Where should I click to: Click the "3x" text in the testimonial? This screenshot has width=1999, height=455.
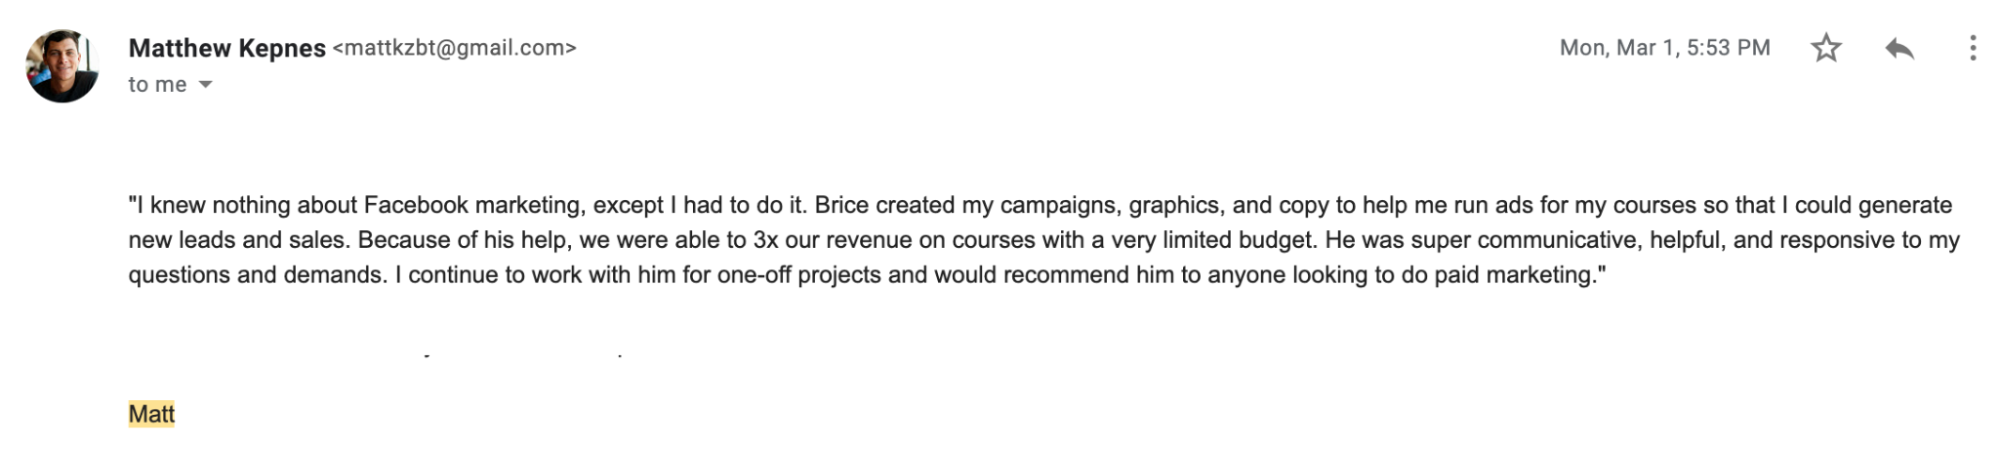coord(766,240)
